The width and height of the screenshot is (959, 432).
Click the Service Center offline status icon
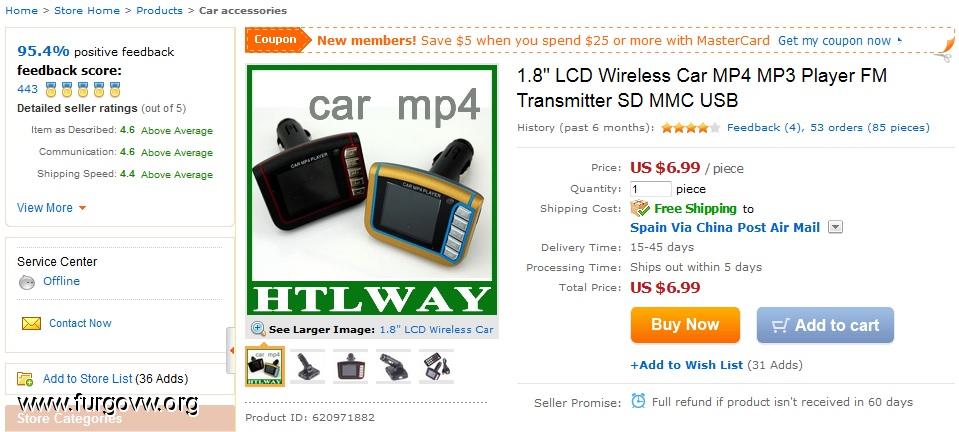click(27, 282)
